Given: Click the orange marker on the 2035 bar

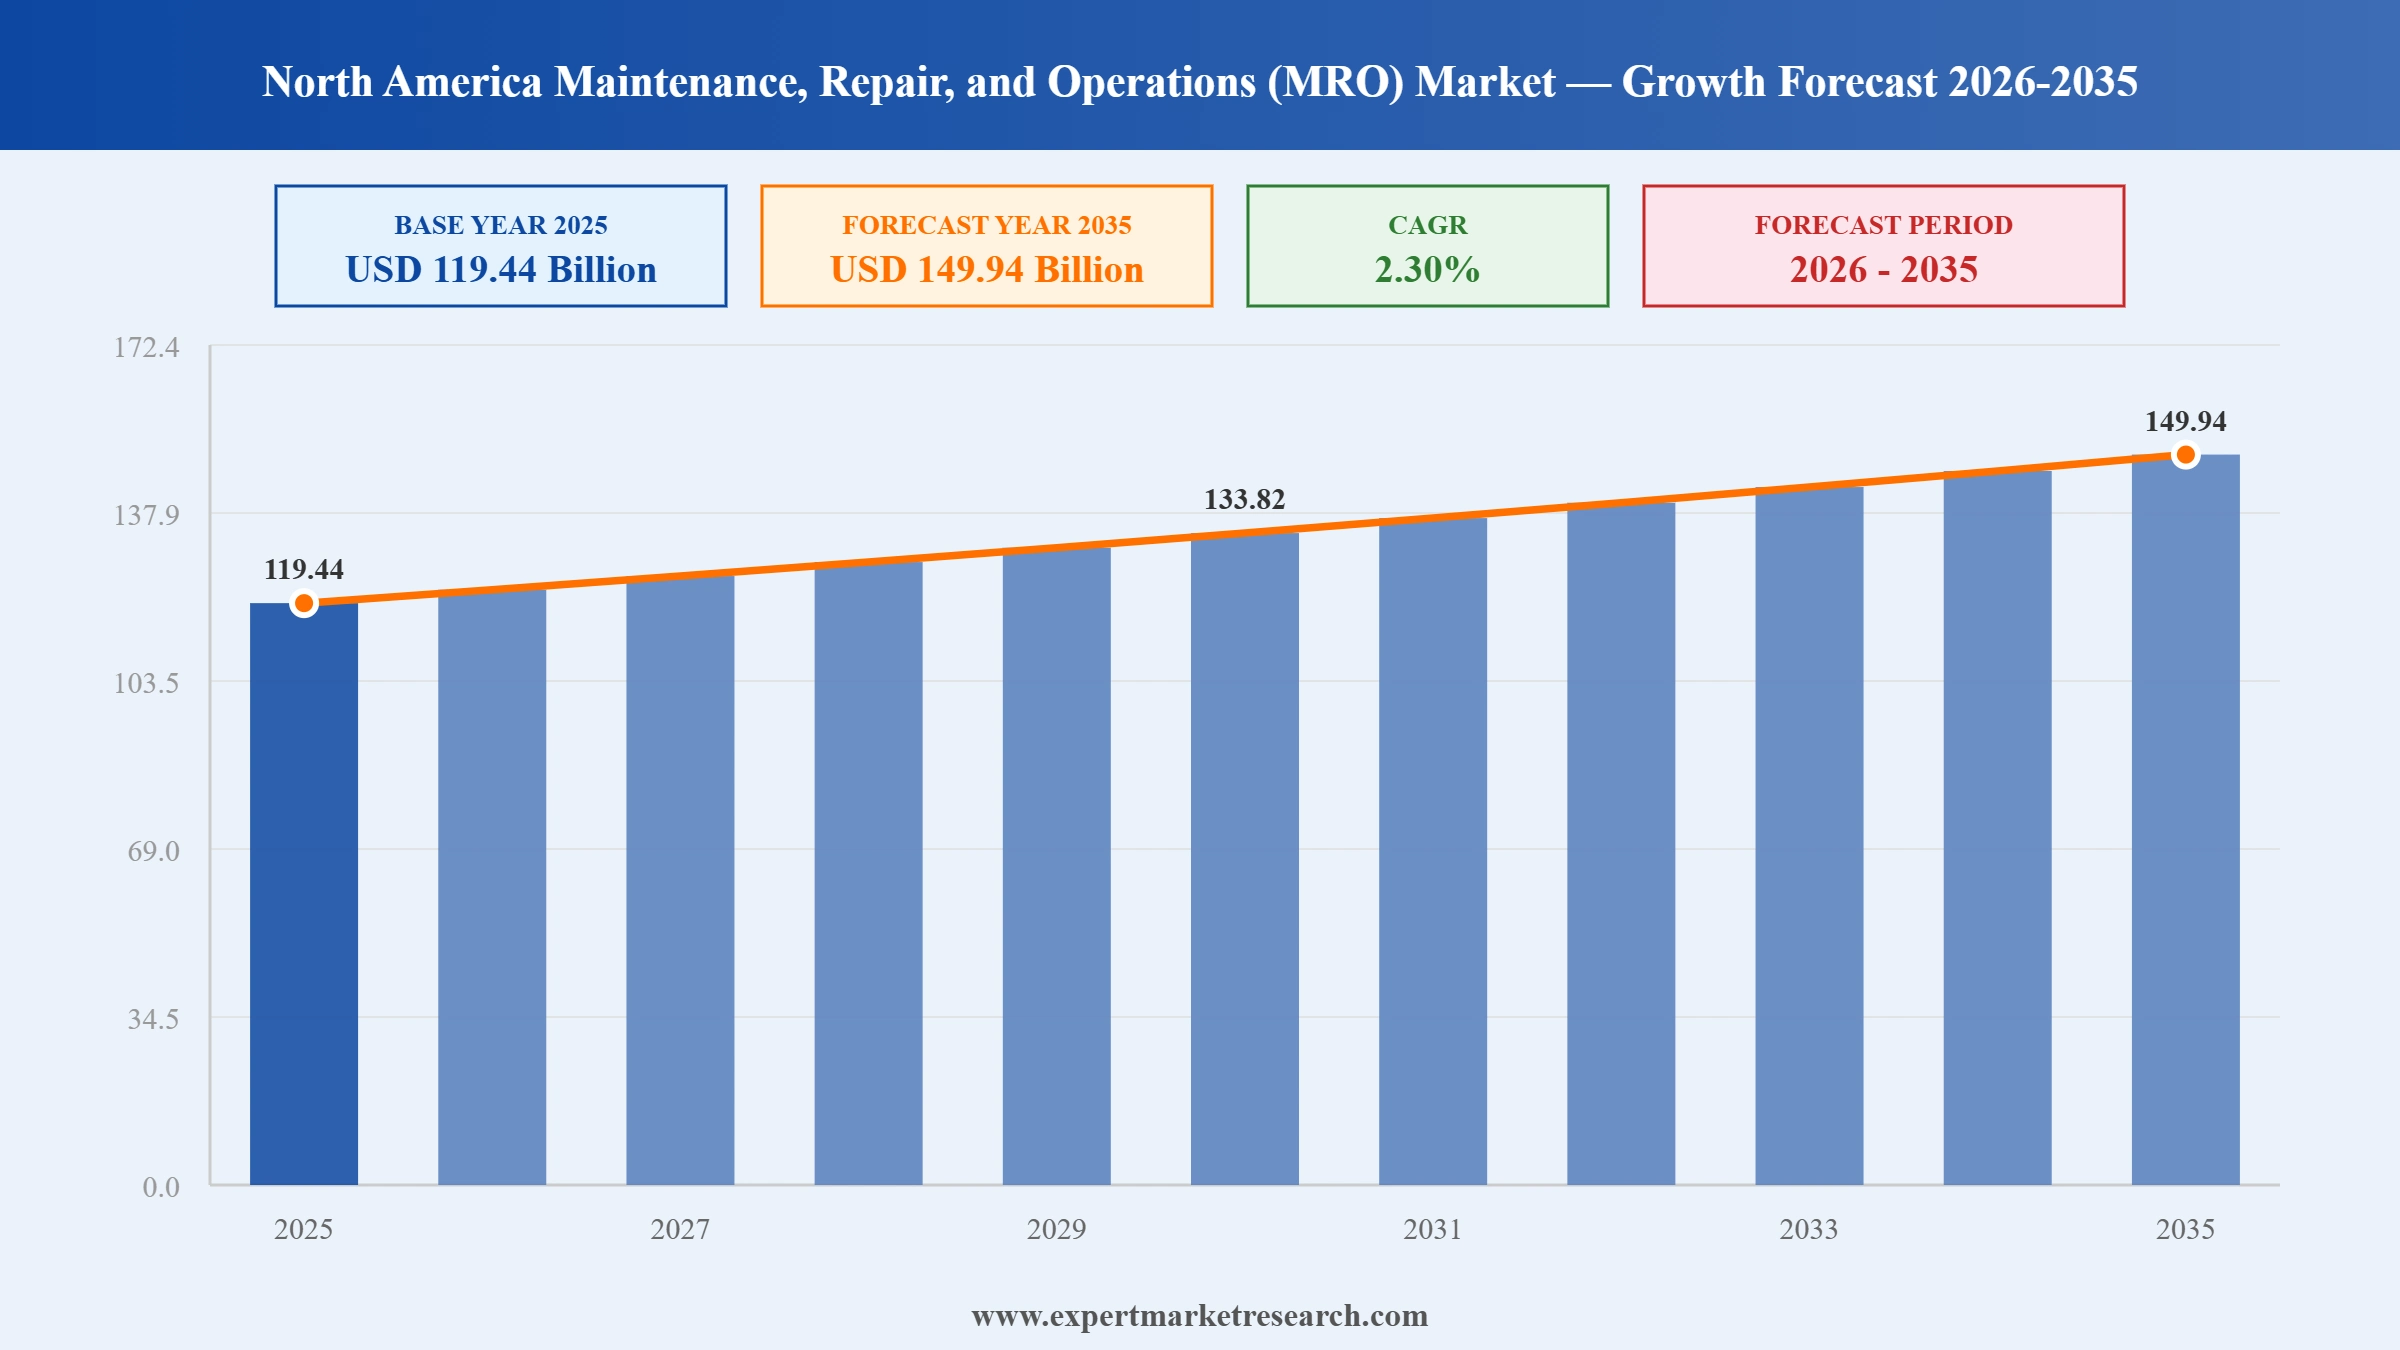Looking at the screenshot, I should click(2186, 455).
